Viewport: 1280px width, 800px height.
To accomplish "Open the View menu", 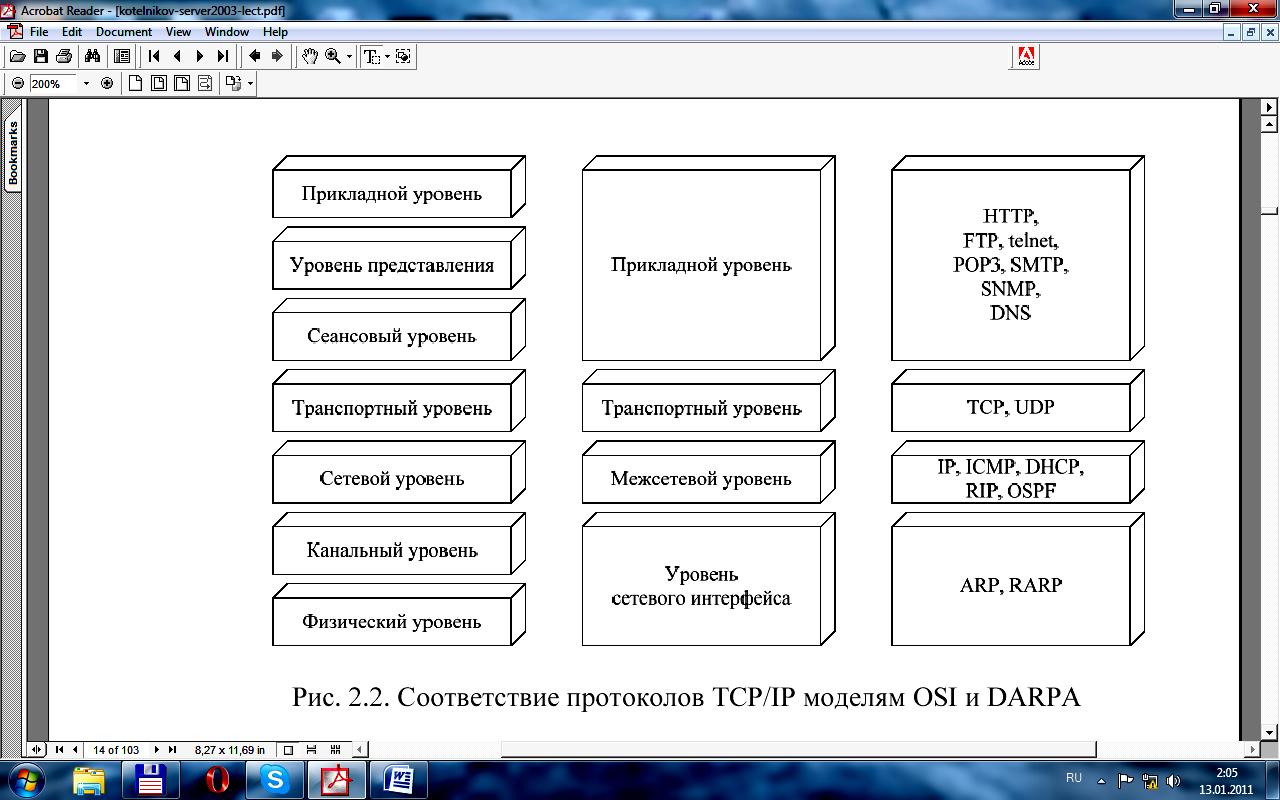I will pos(178,32).
